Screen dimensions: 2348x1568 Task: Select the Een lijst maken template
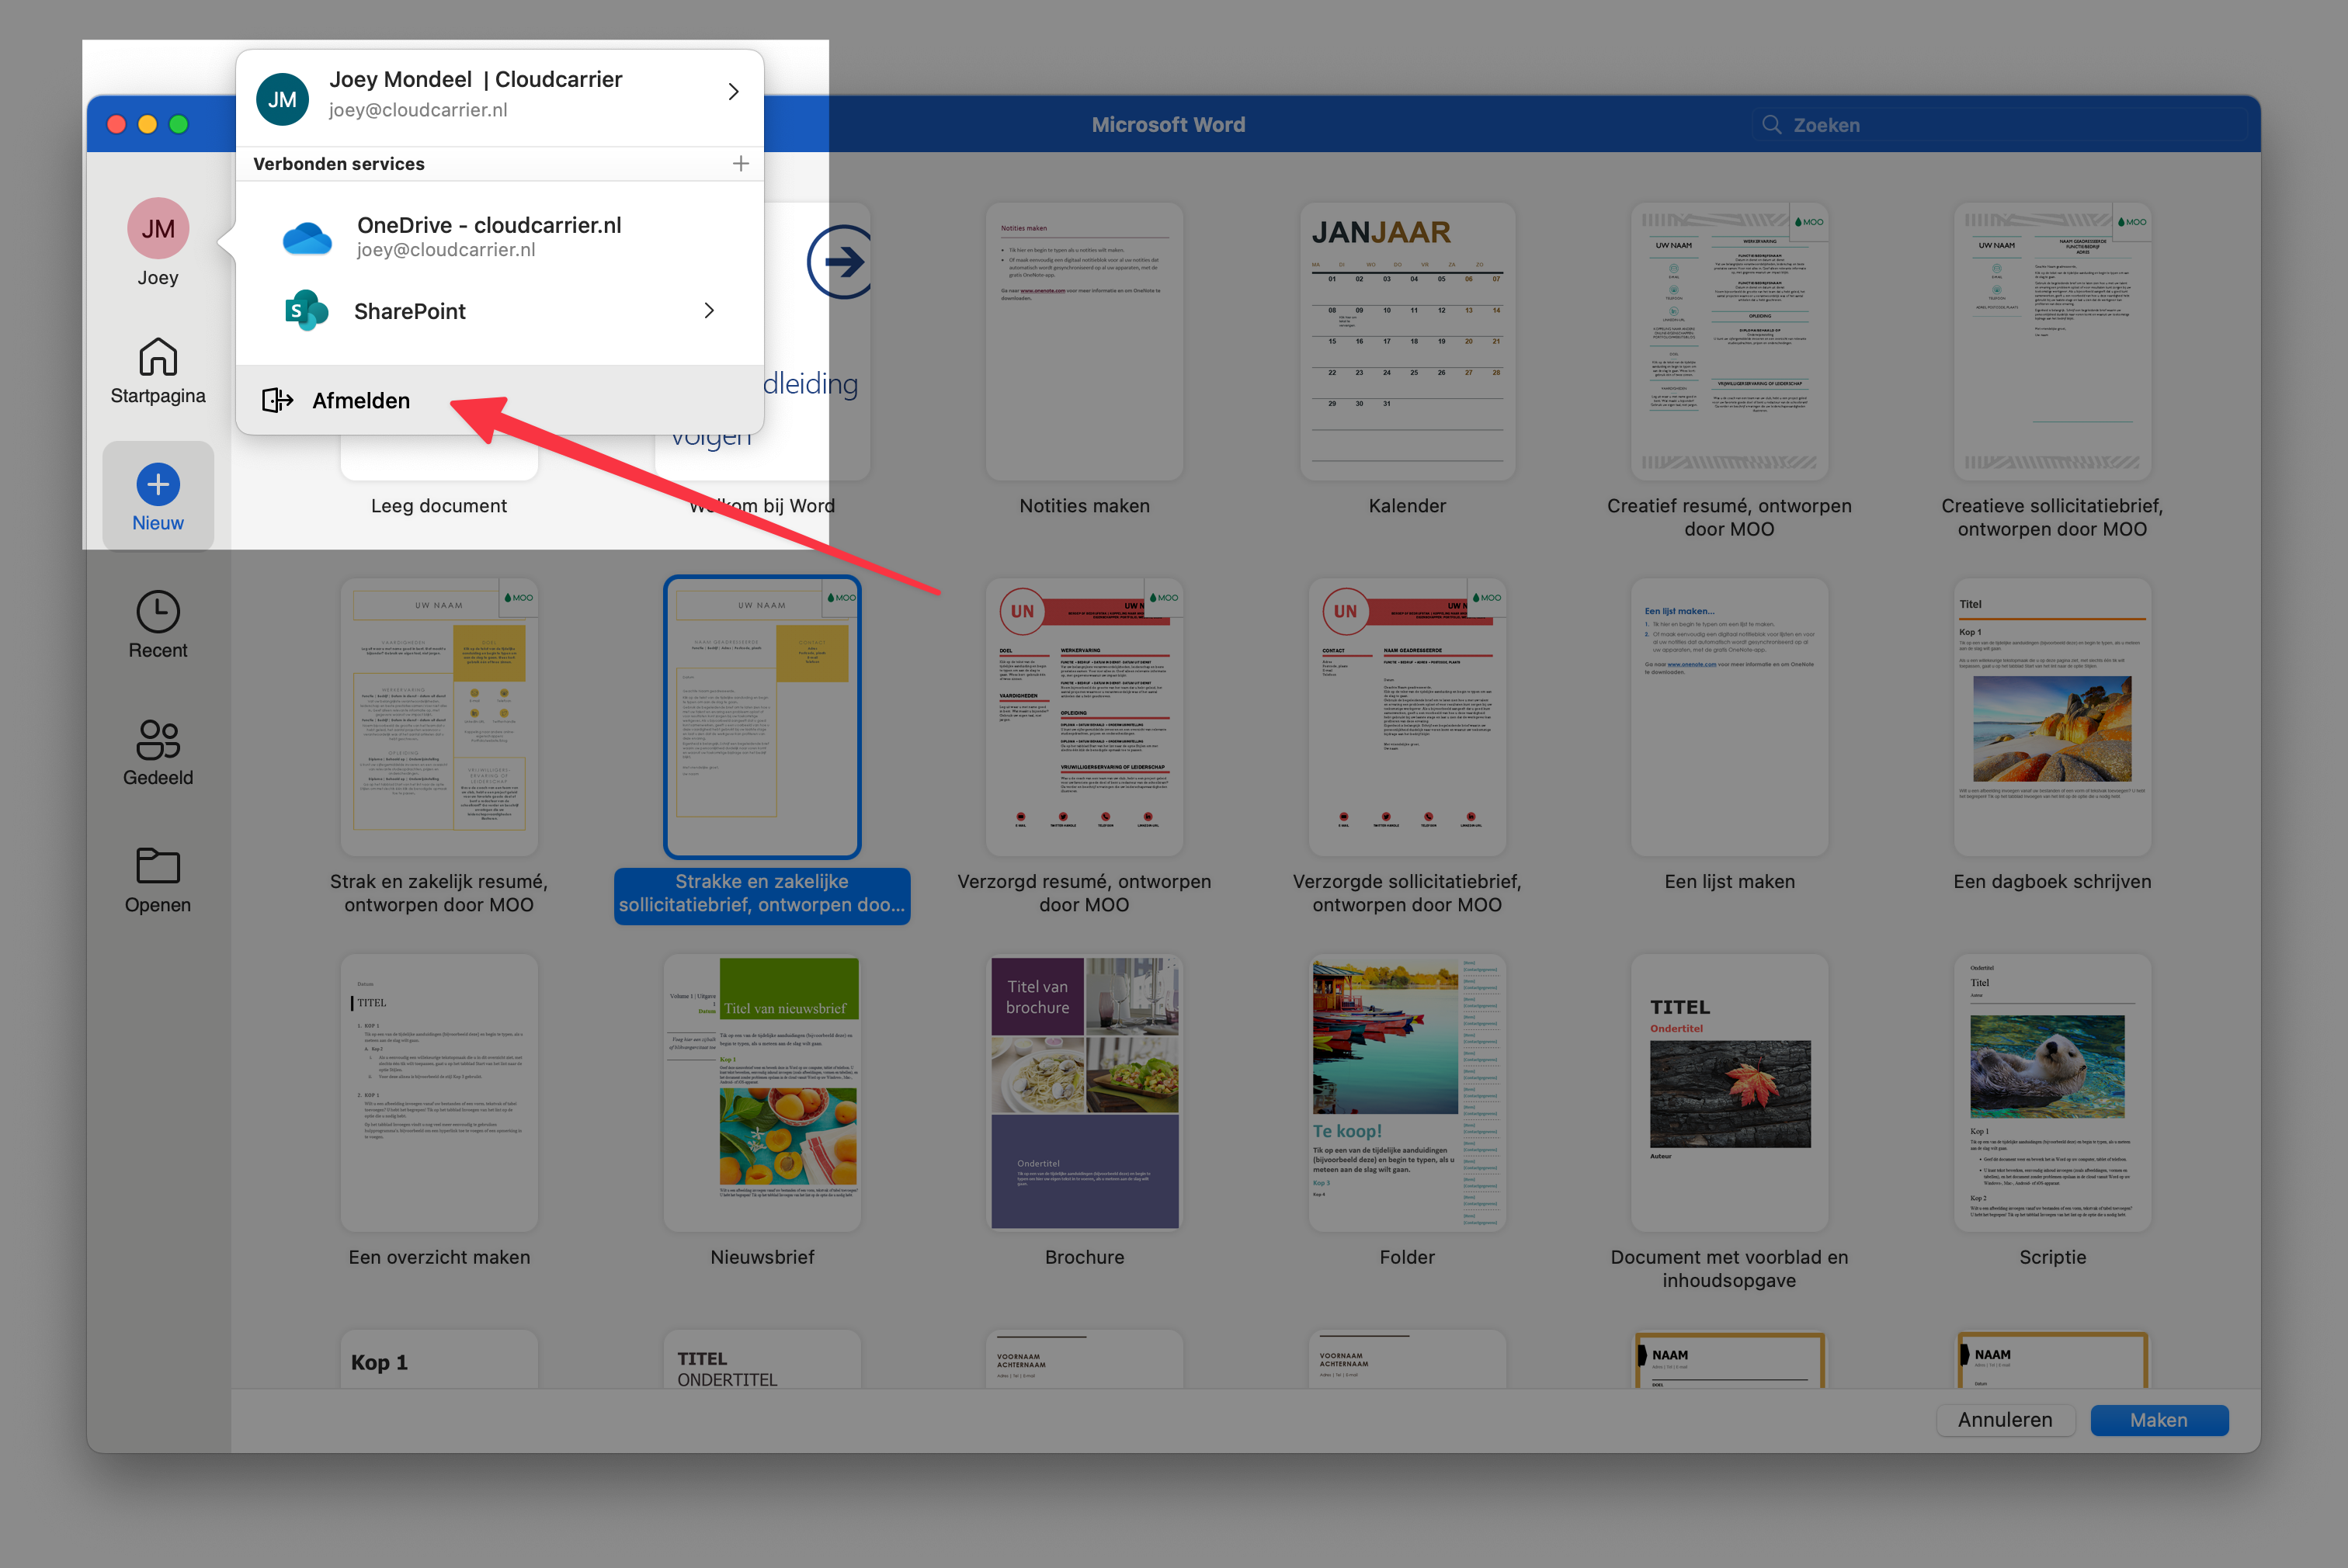click(x=1729, y=717)
